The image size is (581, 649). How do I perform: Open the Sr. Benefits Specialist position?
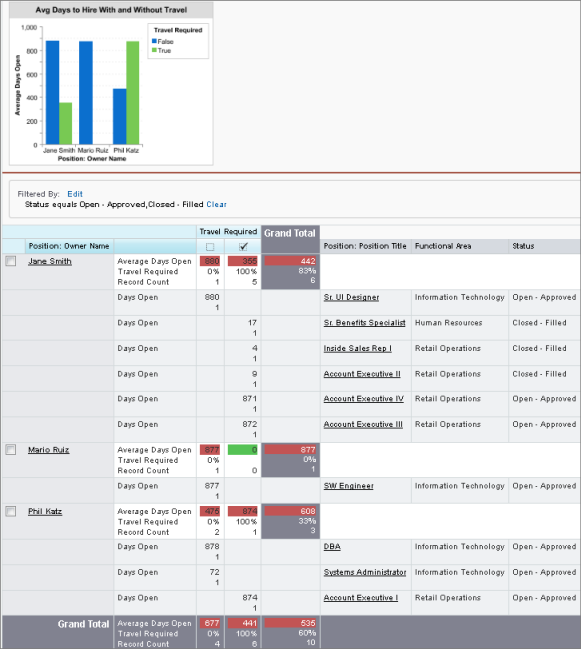364,323
